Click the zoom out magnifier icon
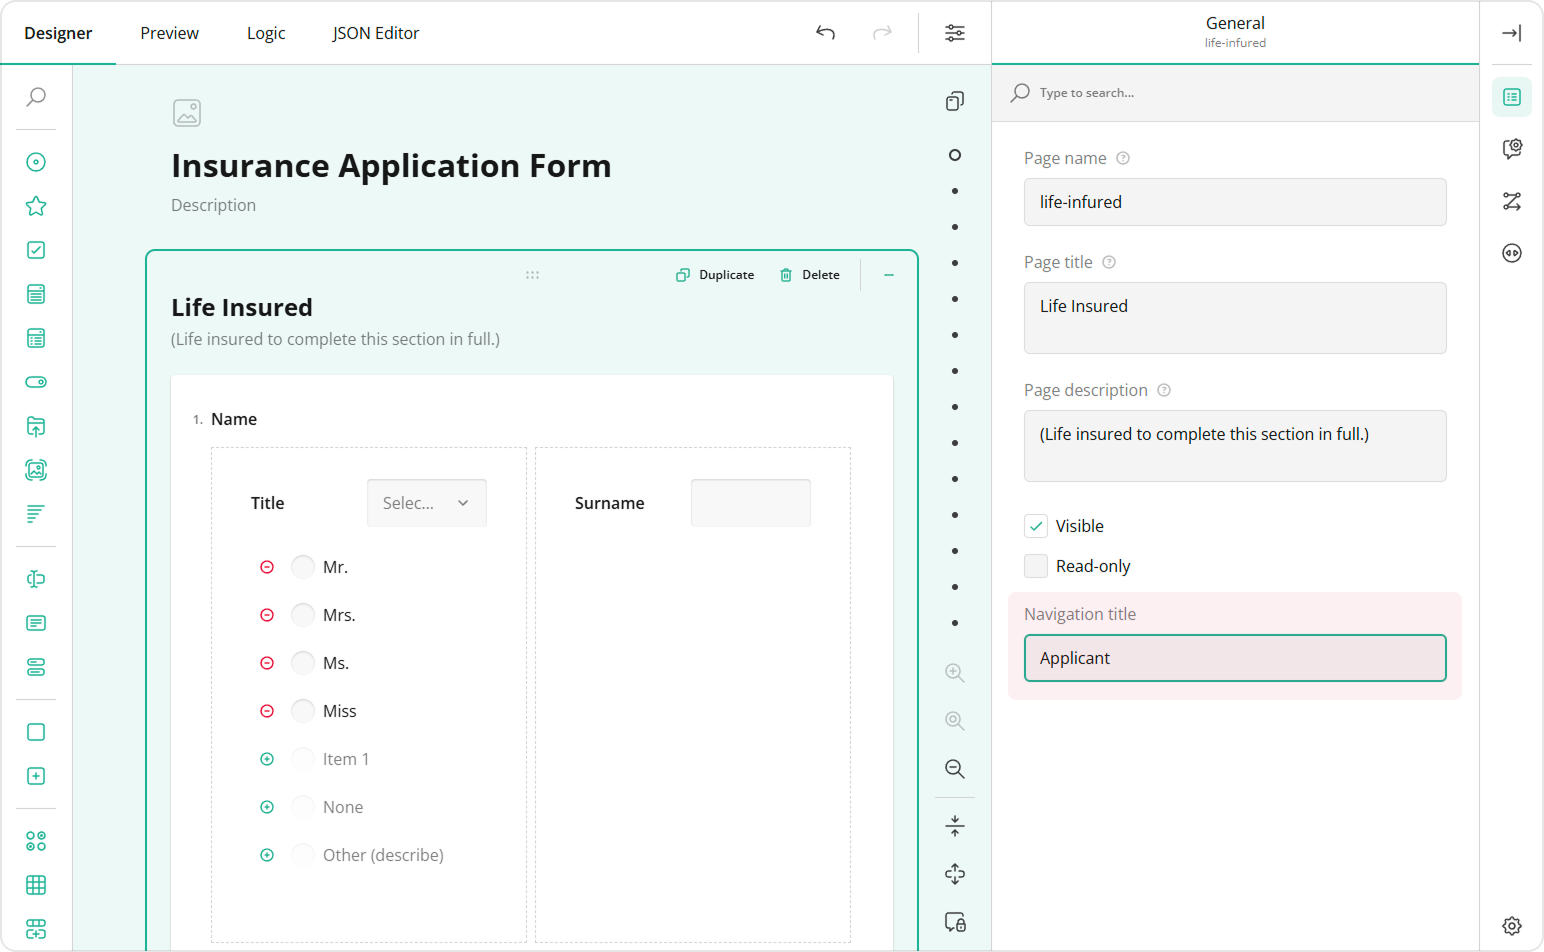The image size is (1544, 952). 955,769
